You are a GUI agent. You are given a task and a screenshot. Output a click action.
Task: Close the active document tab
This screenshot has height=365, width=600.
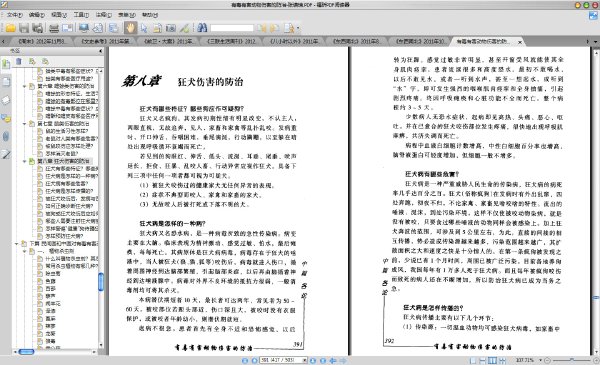[x=520, y=42]
